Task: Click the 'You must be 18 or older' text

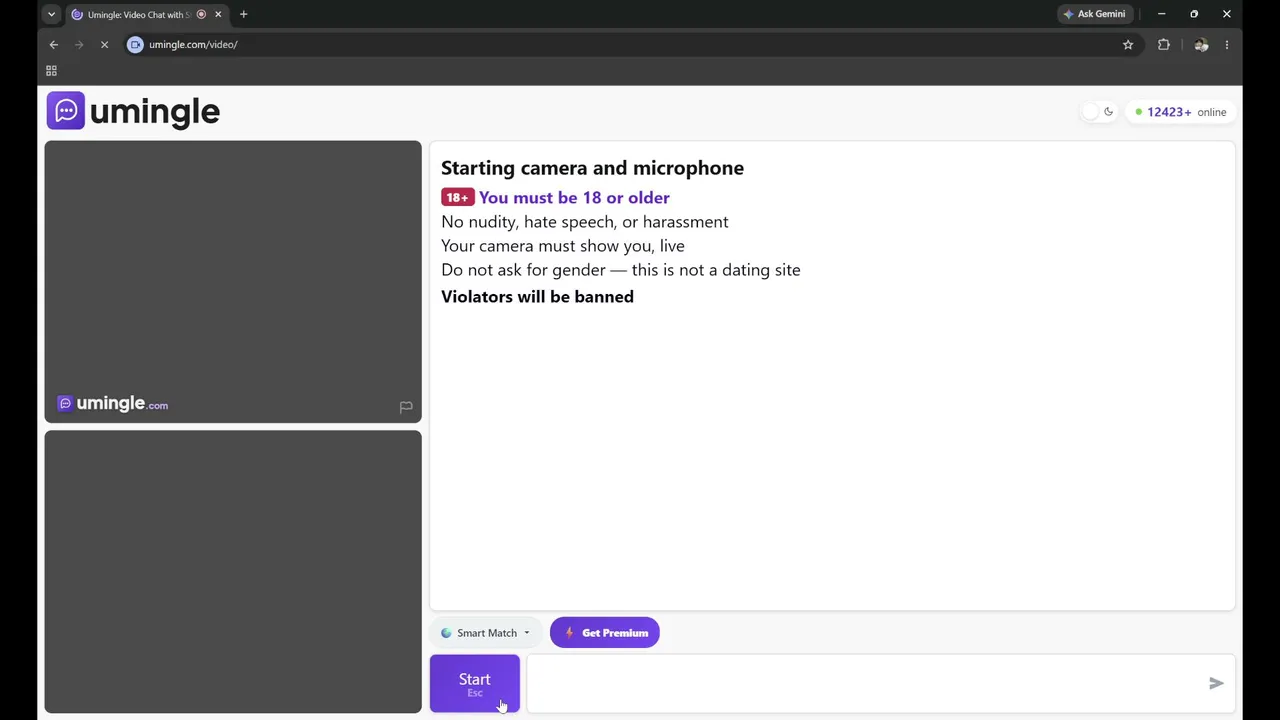Action: point(574,198)
